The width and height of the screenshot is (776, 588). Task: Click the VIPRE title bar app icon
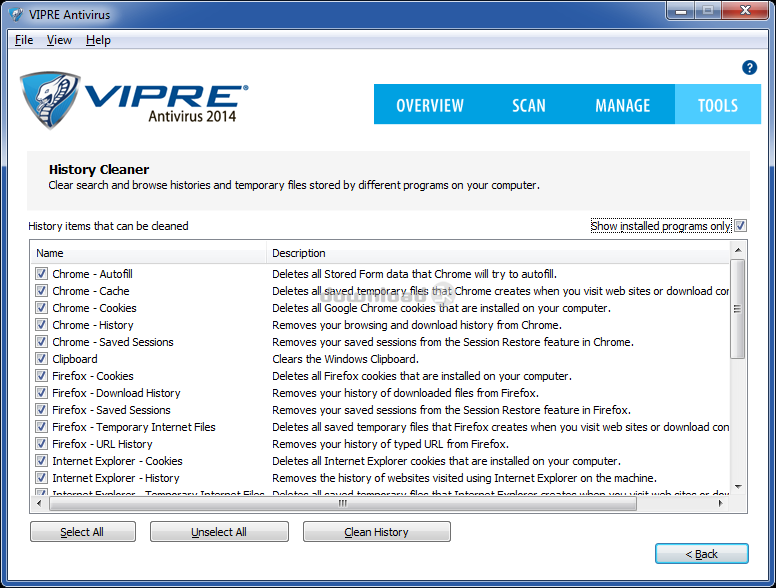click(x=16, y=14)
